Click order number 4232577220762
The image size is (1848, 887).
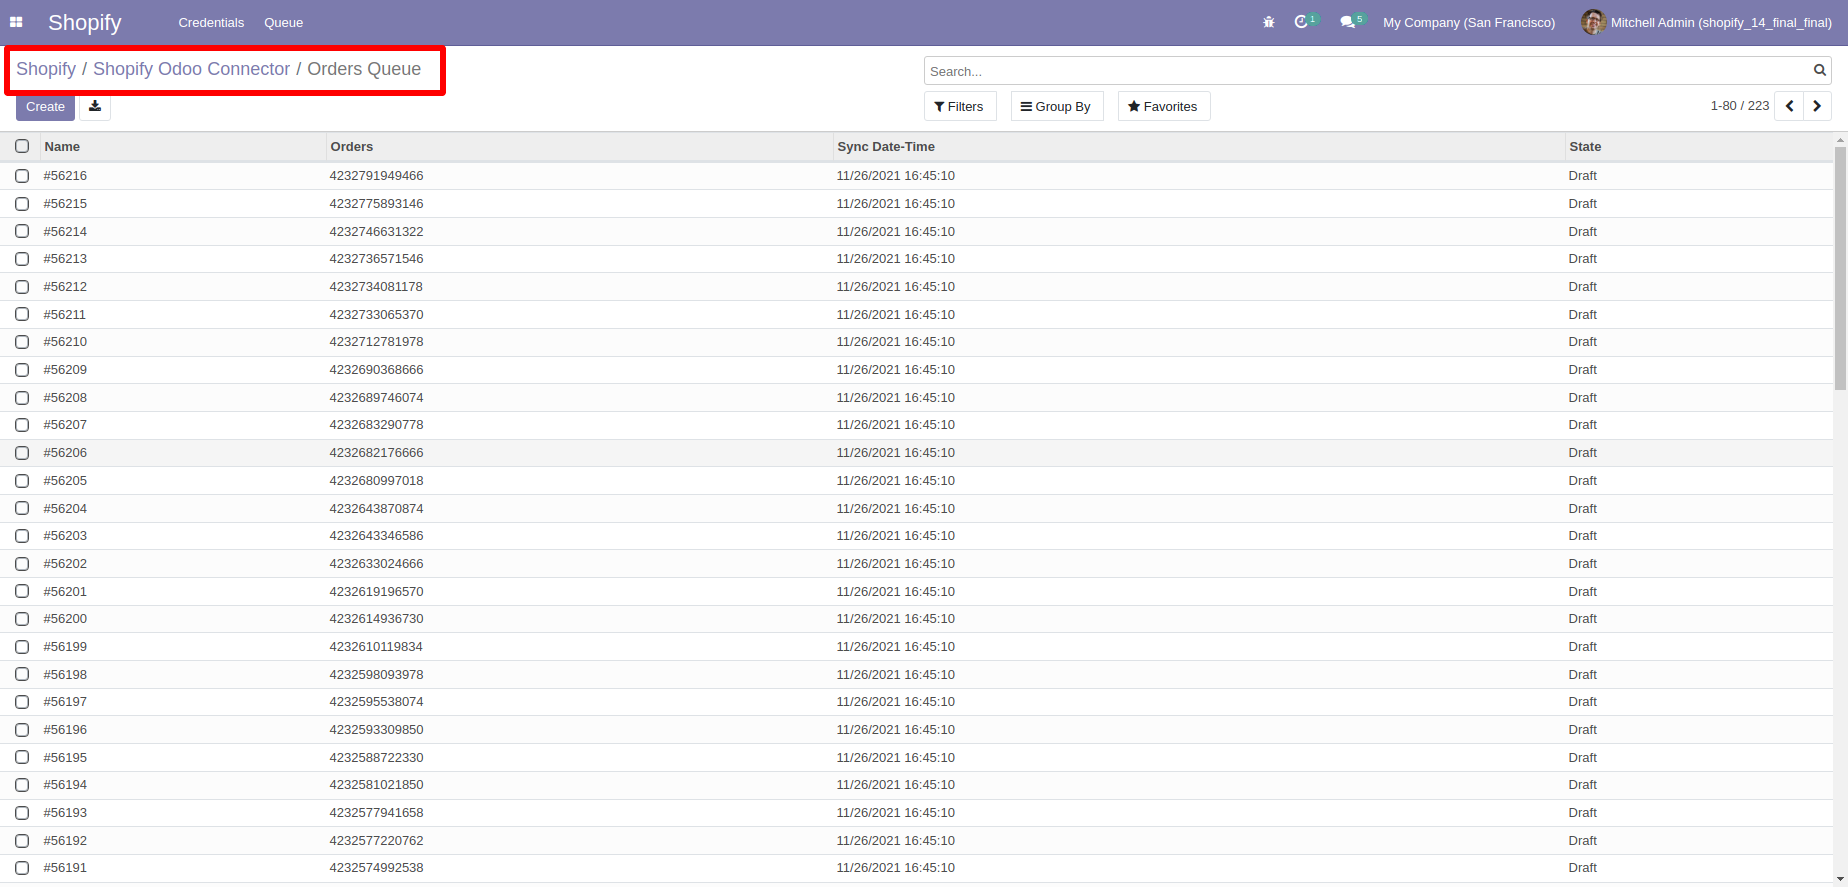(376, 841)
